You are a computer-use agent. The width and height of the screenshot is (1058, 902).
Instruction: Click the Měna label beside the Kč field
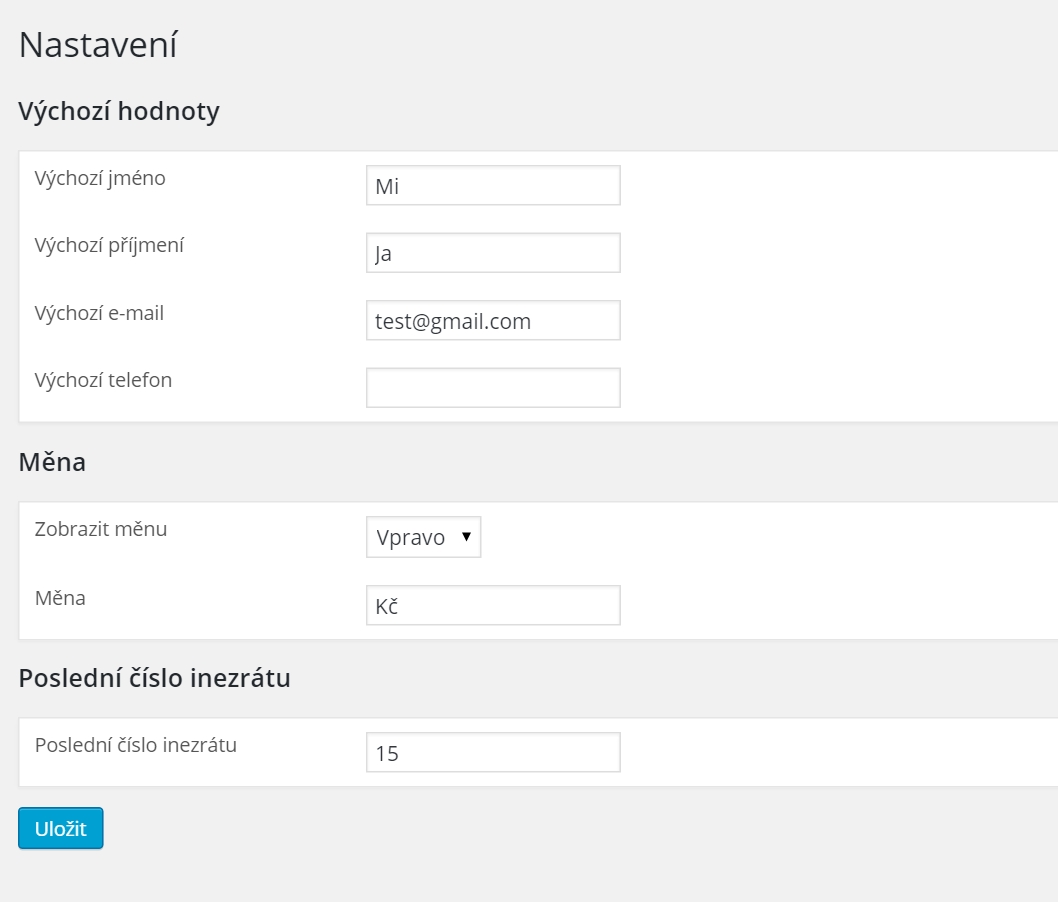[60, 598]
